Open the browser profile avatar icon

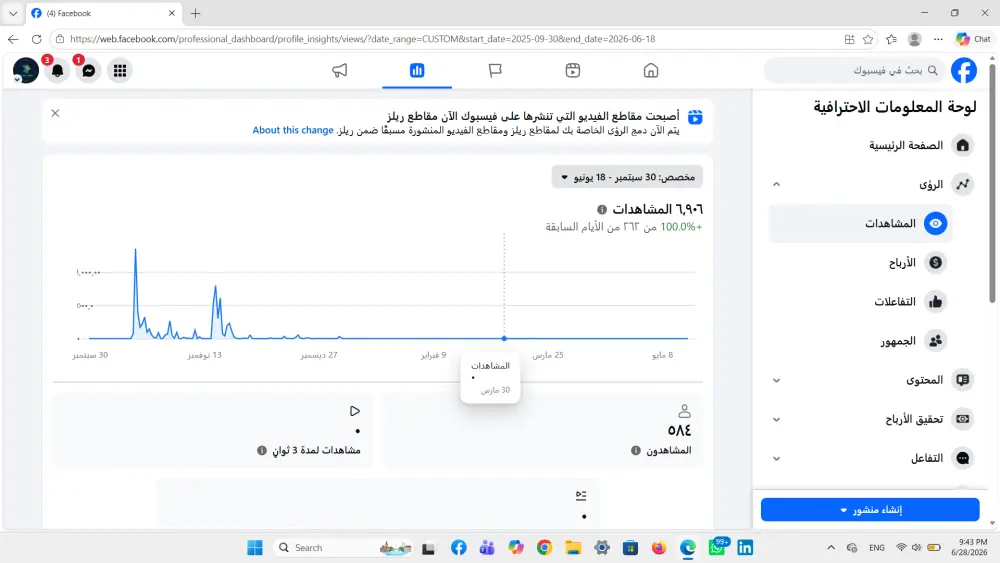tap(915, 39)
